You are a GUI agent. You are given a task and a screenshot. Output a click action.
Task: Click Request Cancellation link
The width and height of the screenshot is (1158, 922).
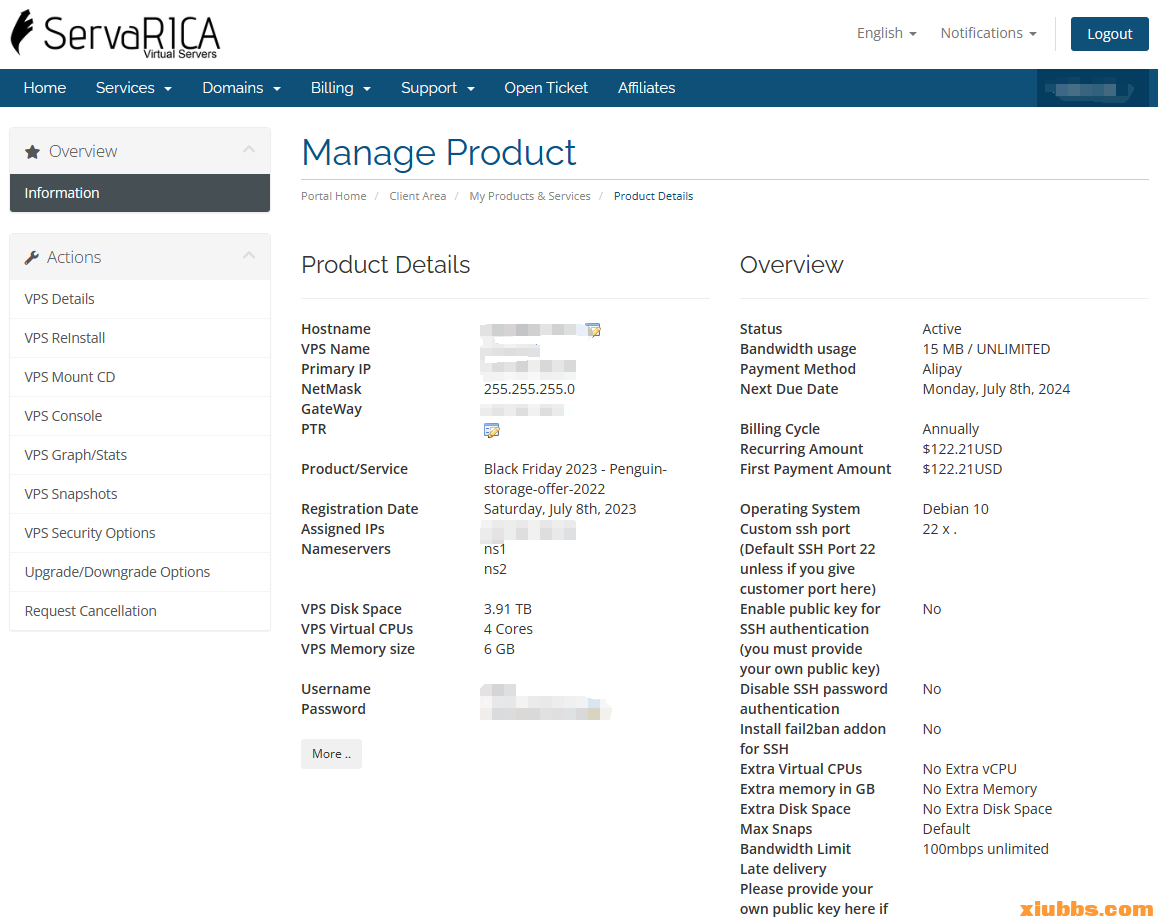point(91,611)
